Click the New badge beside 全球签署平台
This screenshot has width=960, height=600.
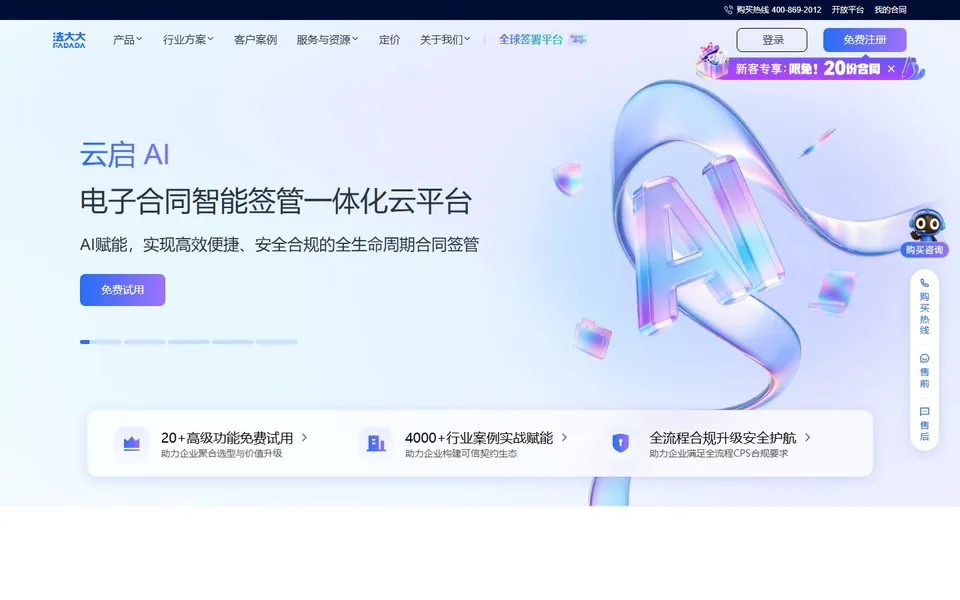(578, 39)
